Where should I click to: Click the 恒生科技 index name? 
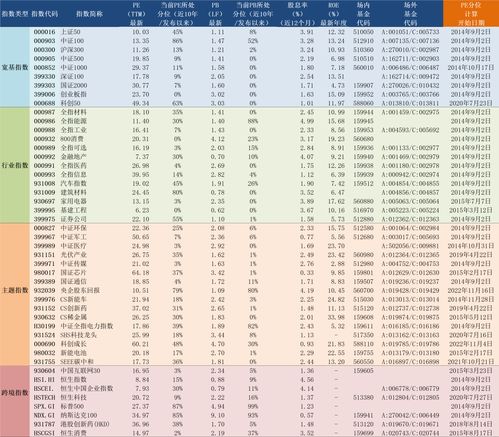point(74,397)
